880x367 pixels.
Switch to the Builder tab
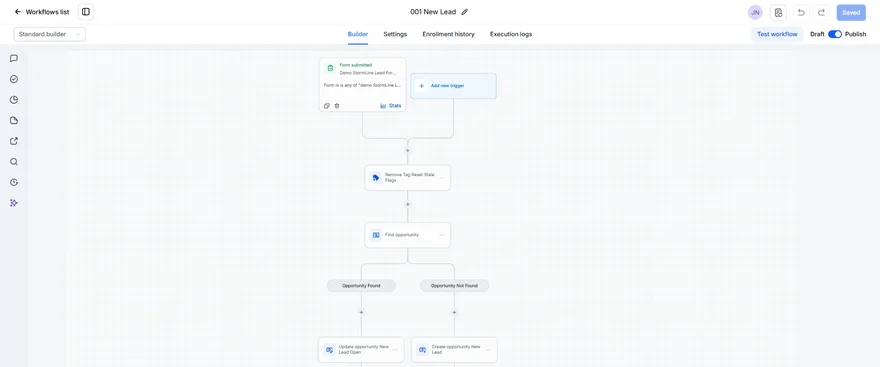click(x=358, y=34)
